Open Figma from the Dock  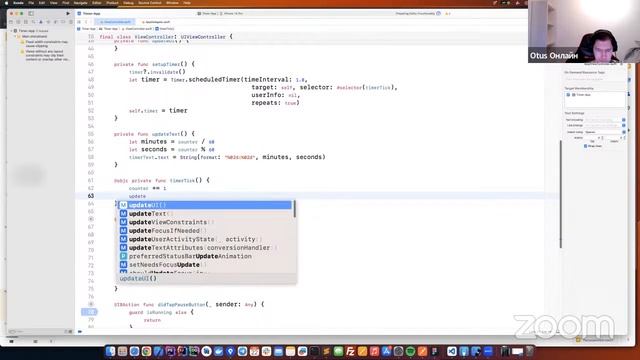pyautogui.click(x=434, y=351)
